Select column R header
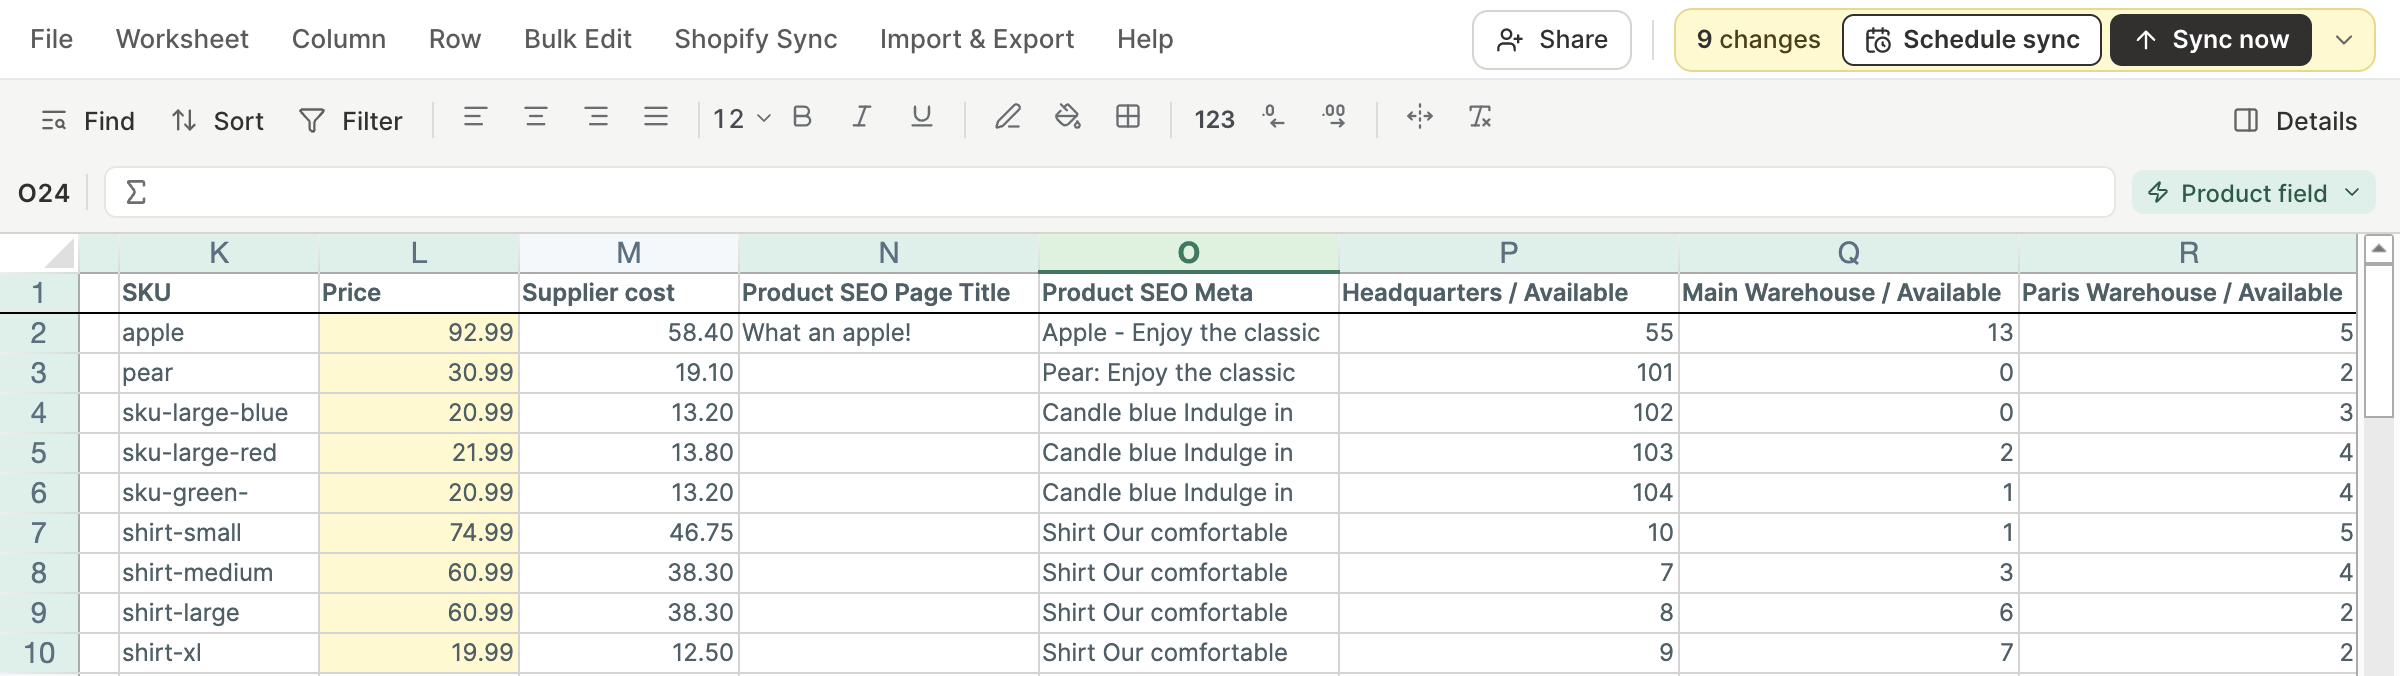This screenshot has height=676, width=2400. 2188,253
